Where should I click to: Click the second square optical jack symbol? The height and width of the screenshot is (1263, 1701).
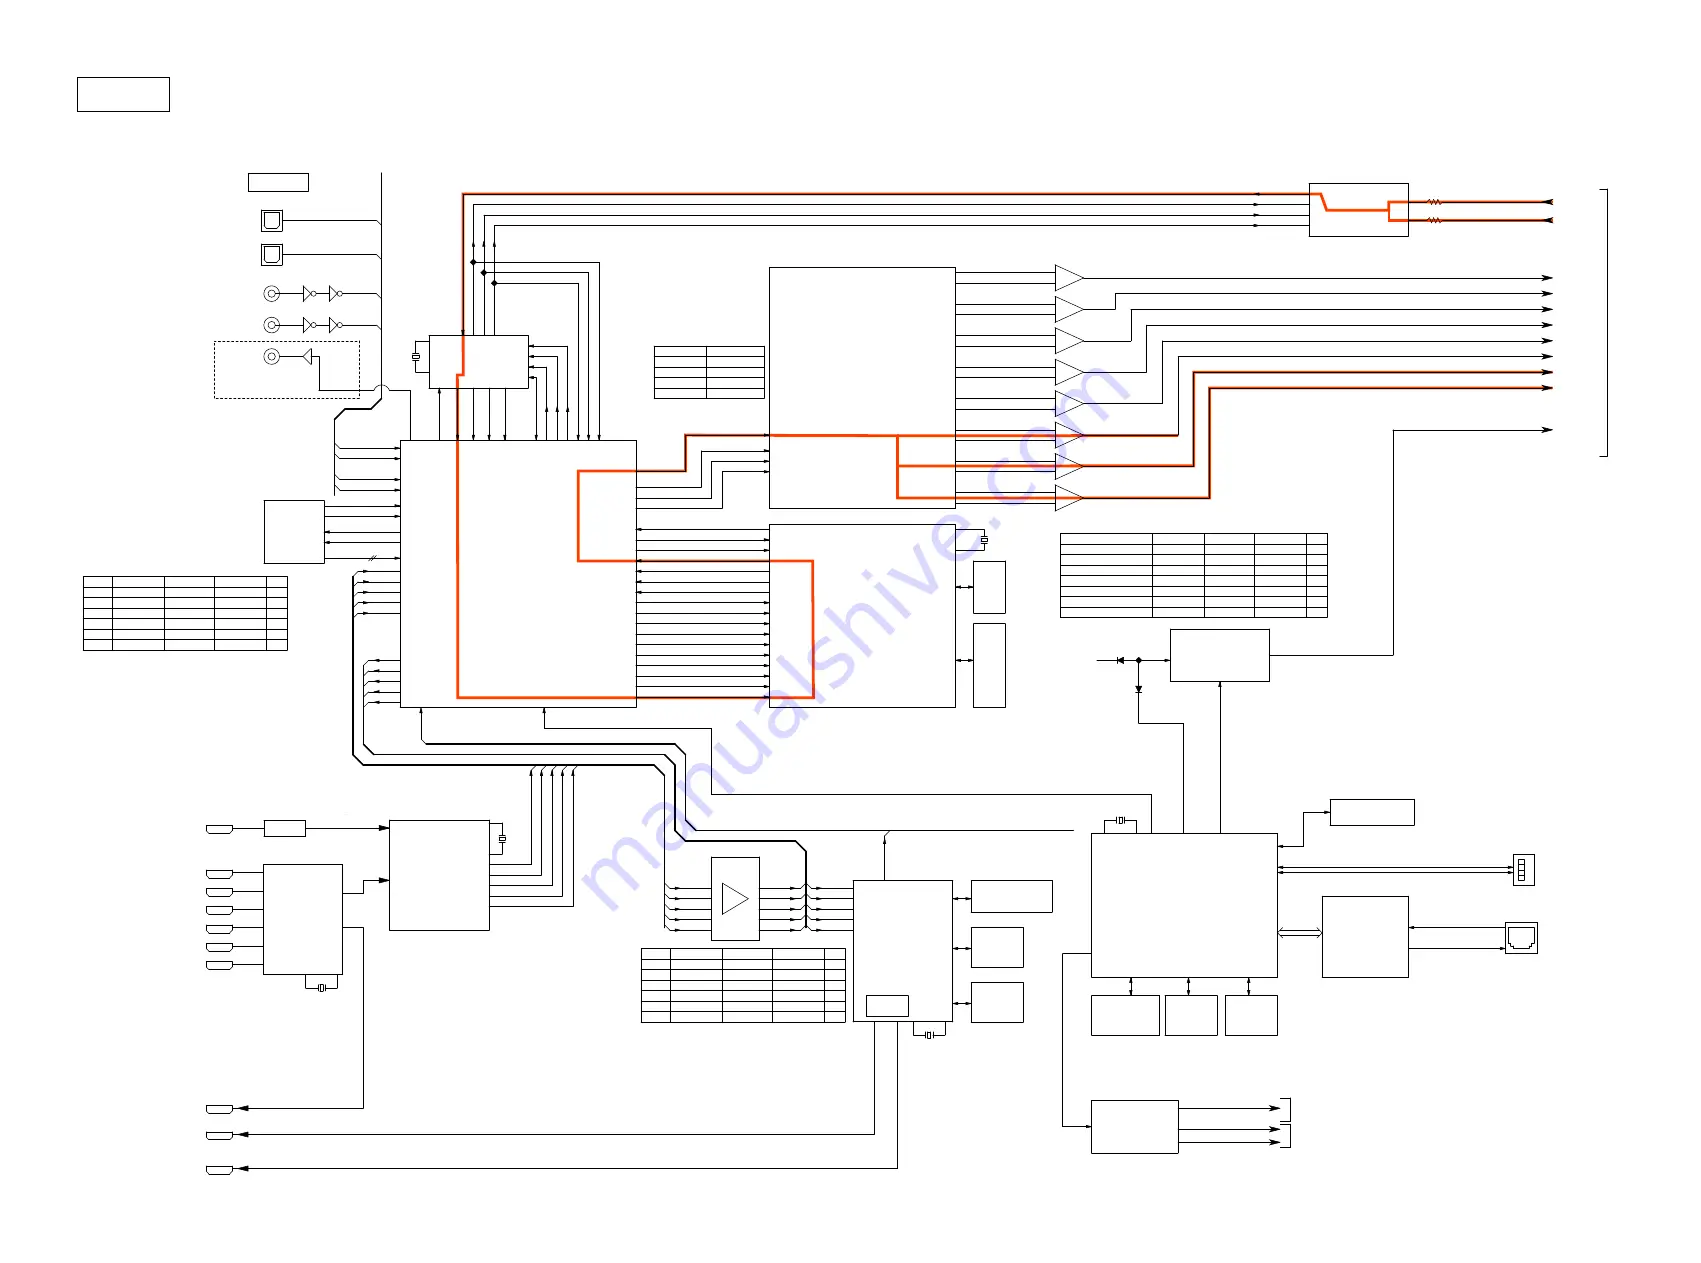pyautogui.click(x=272, y=254)
